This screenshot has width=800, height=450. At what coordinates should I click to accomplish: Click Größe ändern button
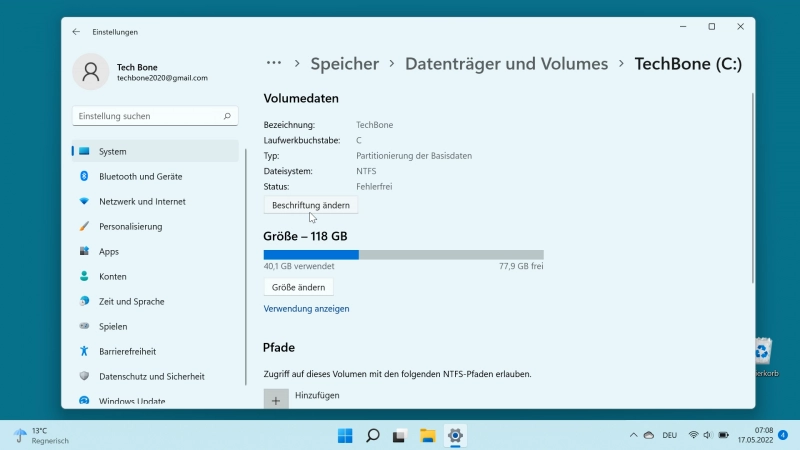click(298, 287)
